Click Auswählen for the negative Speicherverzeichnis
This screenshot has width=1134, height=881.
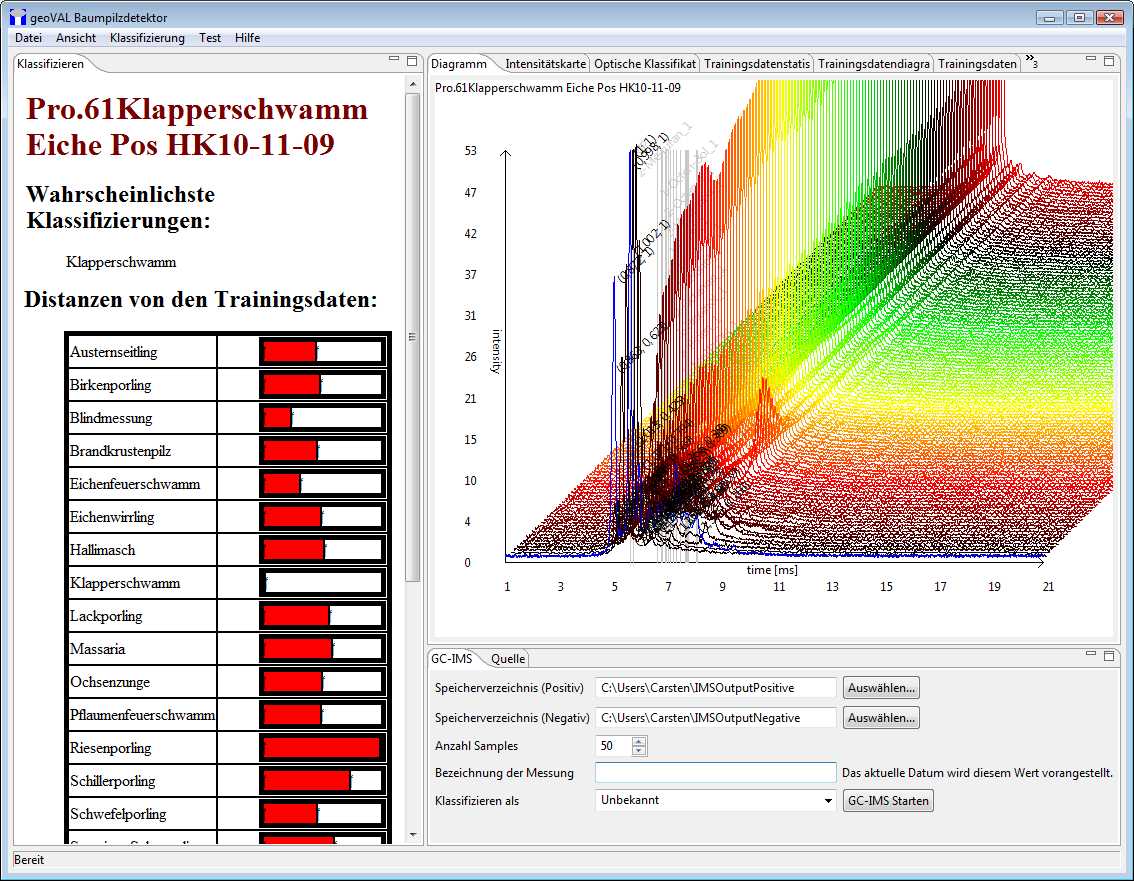pos(881,718)
